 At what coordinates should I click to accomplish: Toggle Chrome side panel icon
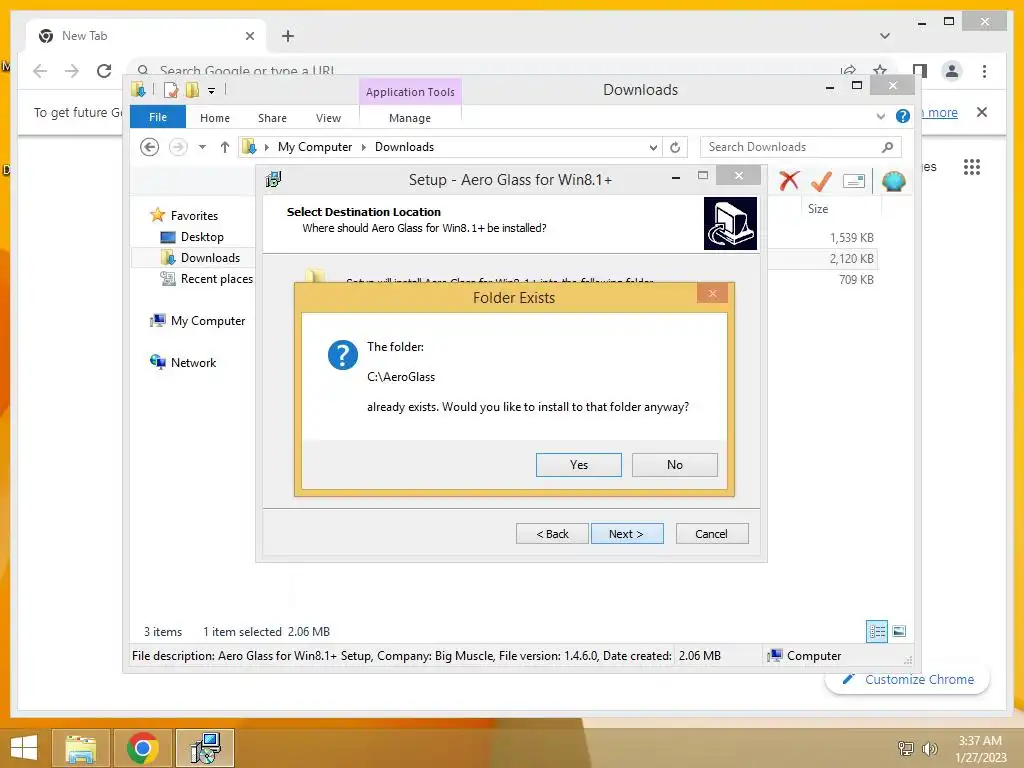[x=920, y=71]
